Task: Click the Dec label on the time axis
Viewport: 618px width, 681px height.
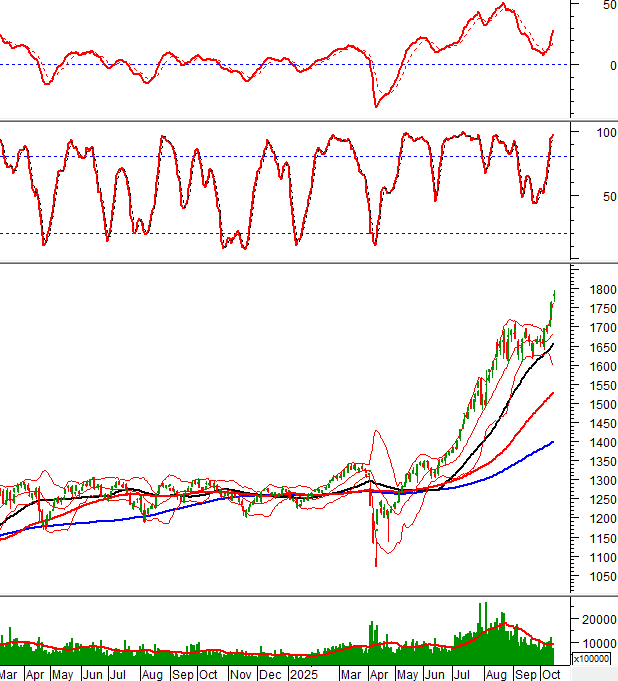Action: coord(271,675)
